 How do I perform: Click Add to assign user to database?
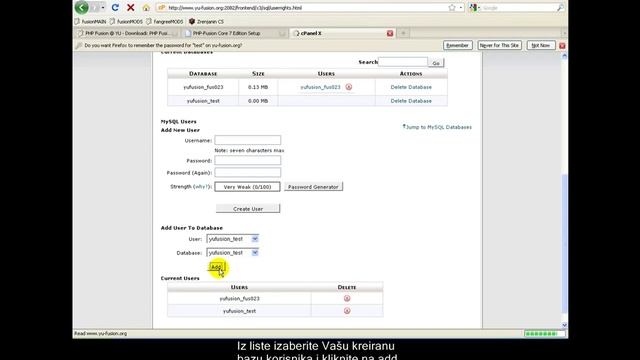[216, 267]
